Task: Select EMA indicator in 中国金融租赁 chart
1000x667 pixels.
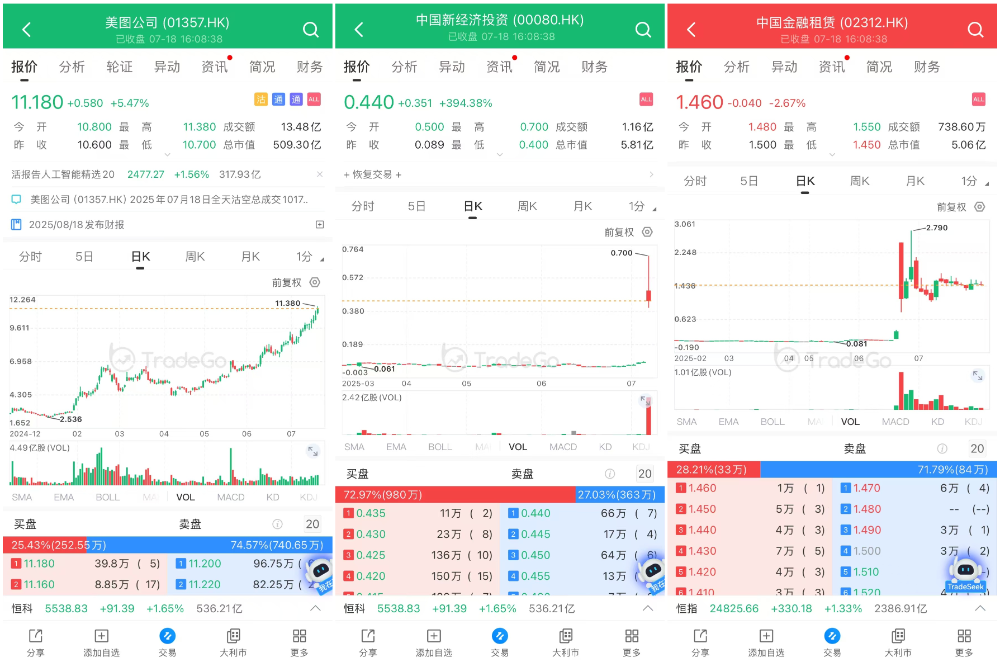Action: point(728,421)
